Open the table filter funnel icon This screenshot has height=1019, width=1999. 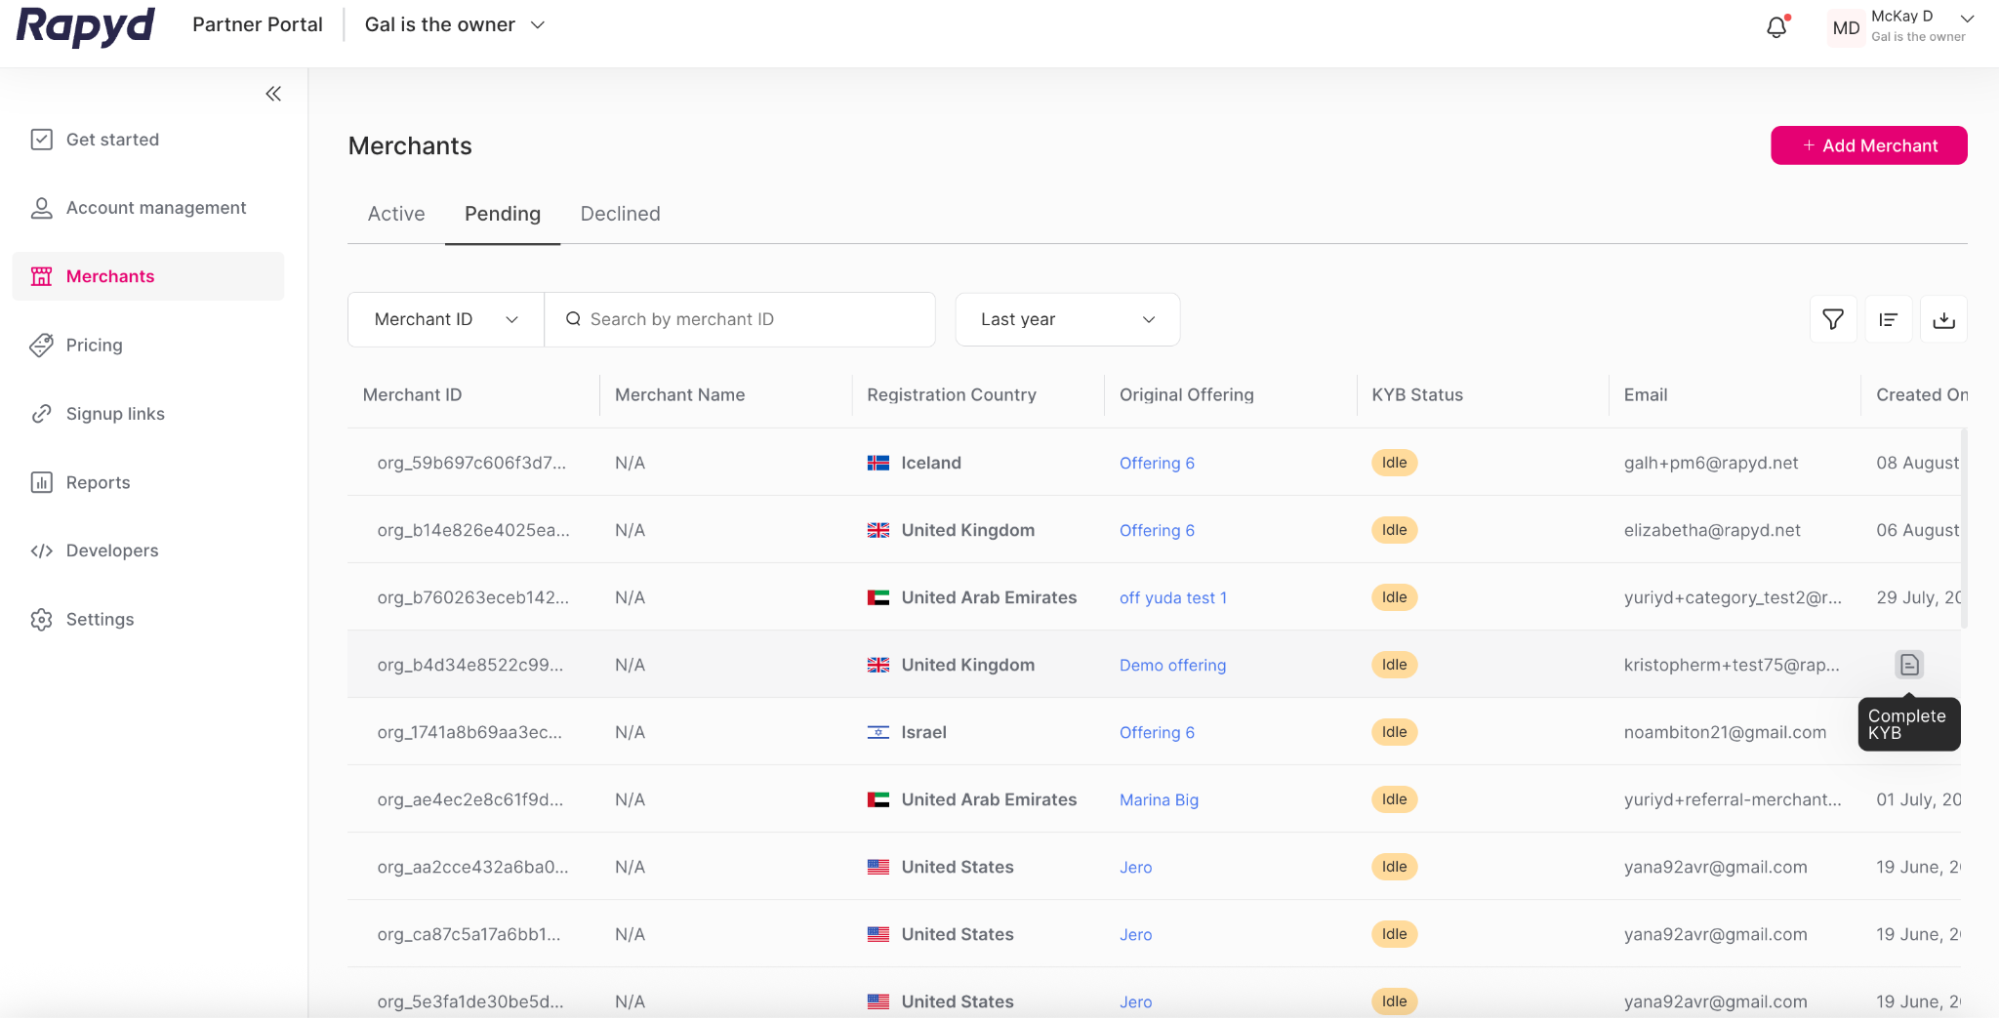pyautogui.click(x=1832, y=319)
